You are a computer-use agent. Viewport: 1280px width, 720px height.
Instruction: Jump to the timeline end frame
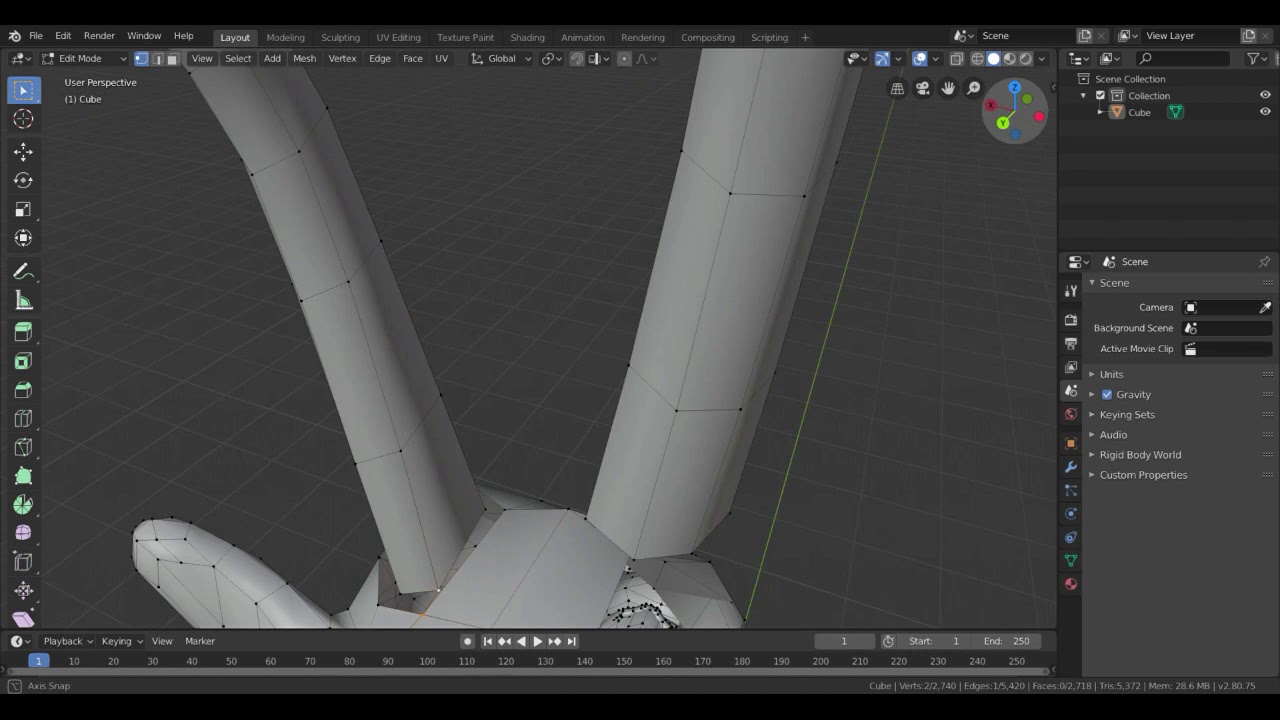click(x=571, y=641)
